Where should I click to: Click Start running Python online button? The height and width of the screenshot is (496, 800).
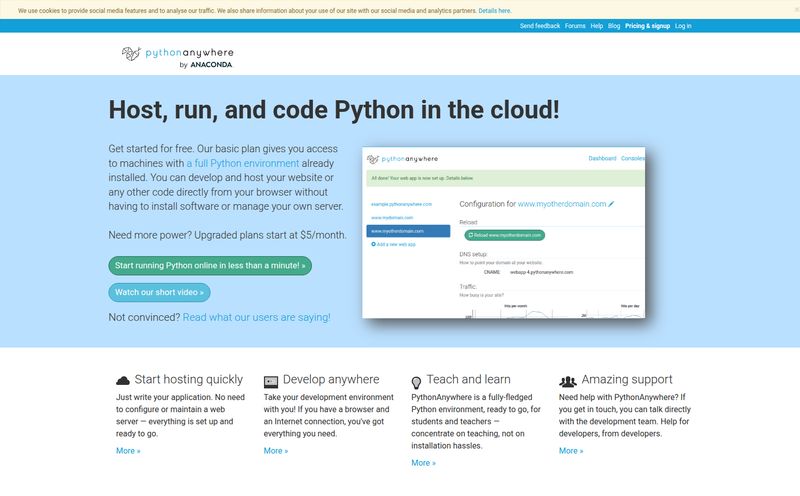click(x=210, y=265)
